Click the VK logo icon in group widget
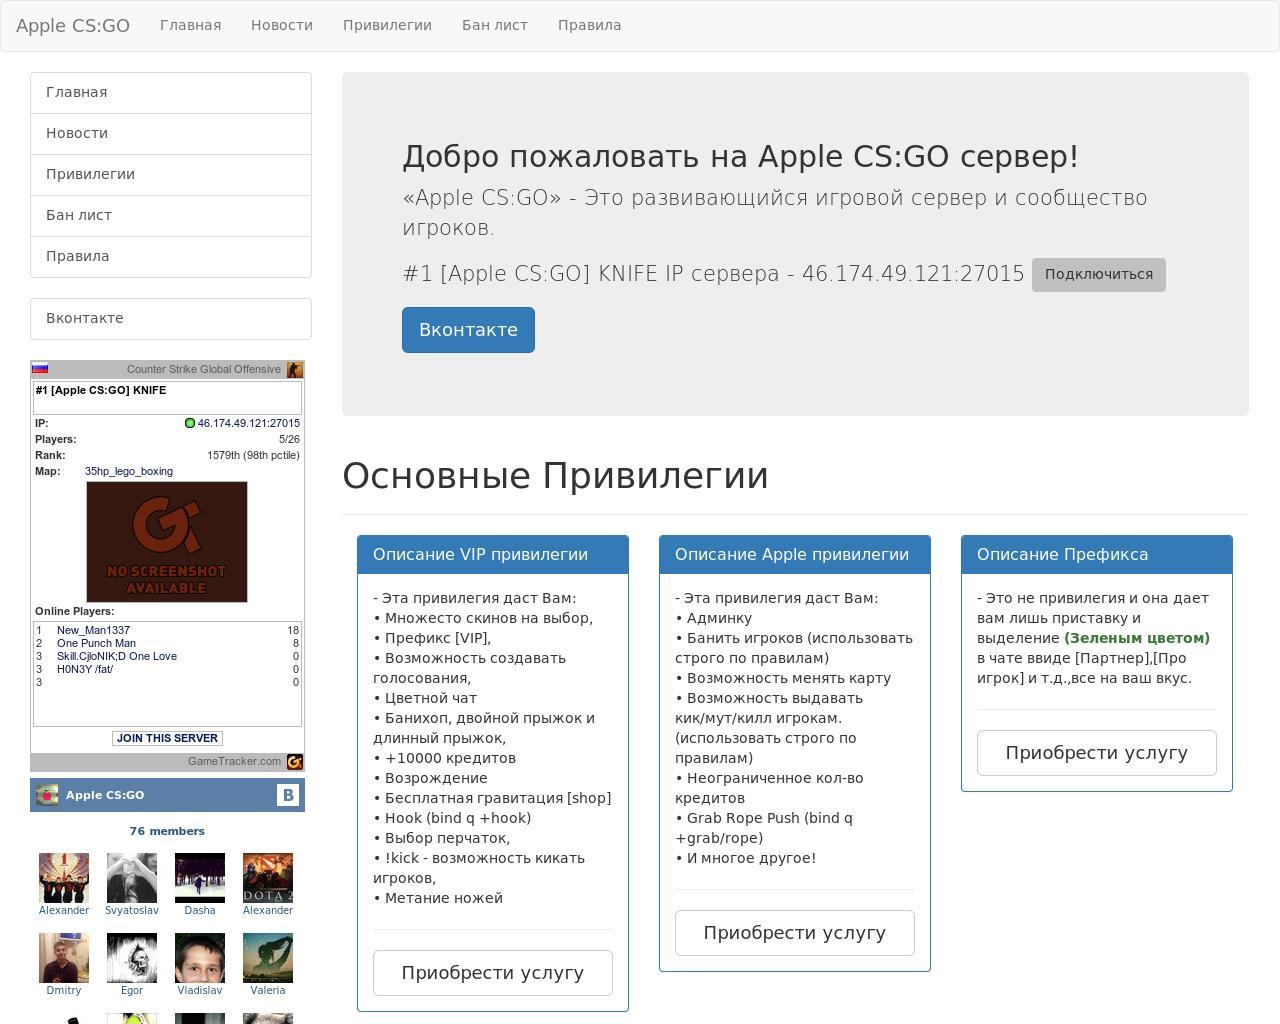Screen dimensions: 1280x1024 [x=288, y=795]
